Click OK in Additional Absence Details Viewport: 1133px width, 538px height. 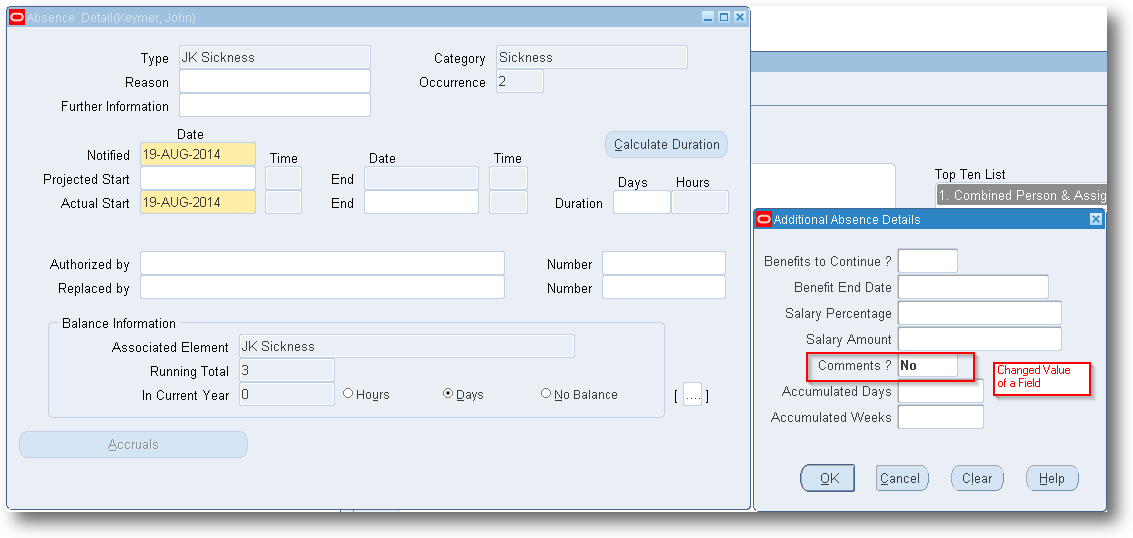[827, 478]
